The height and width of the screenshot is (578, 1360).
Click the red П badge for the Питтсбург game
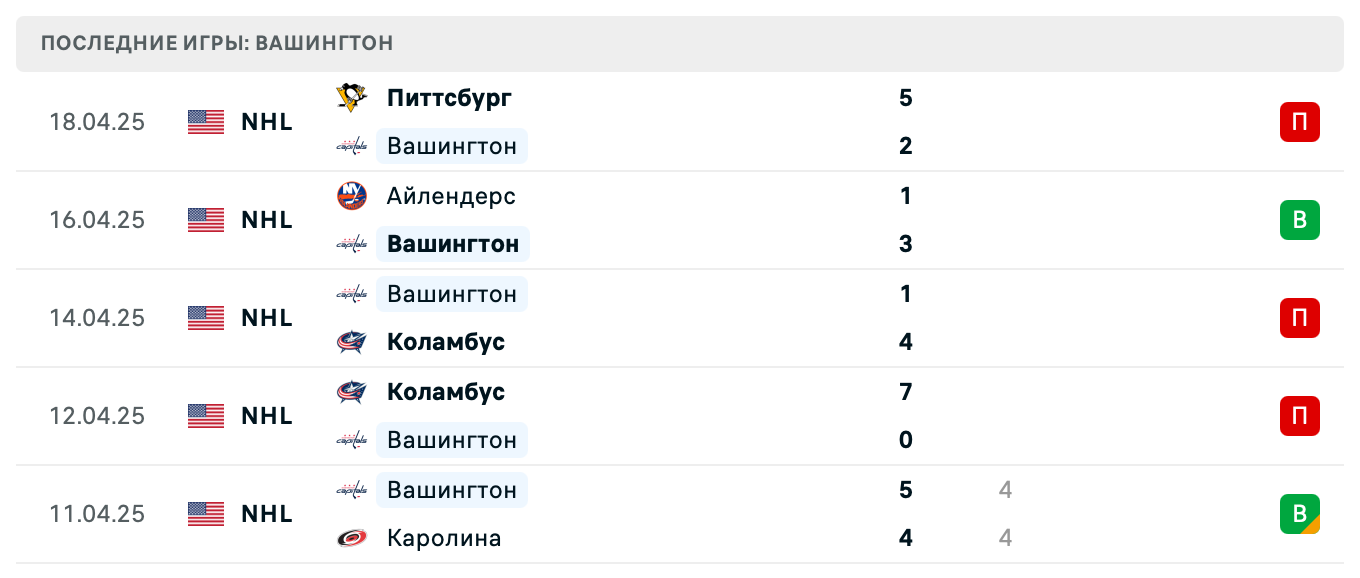coord(1299,122)
